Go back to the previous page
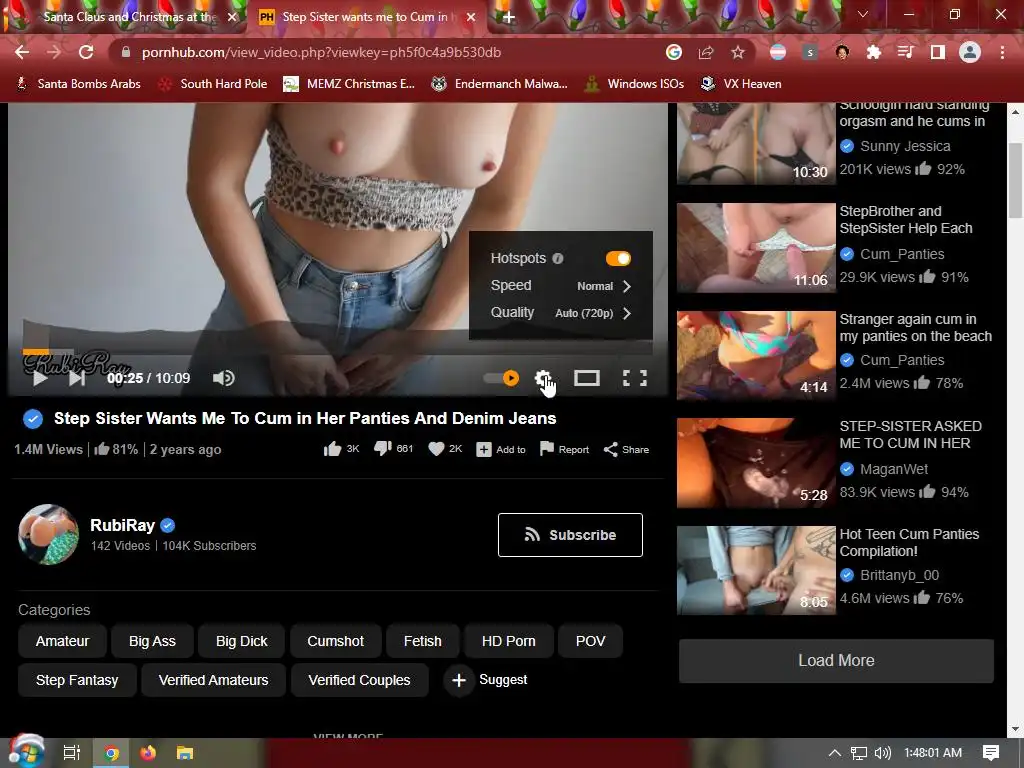1024x768 pixels. (22, 52)
